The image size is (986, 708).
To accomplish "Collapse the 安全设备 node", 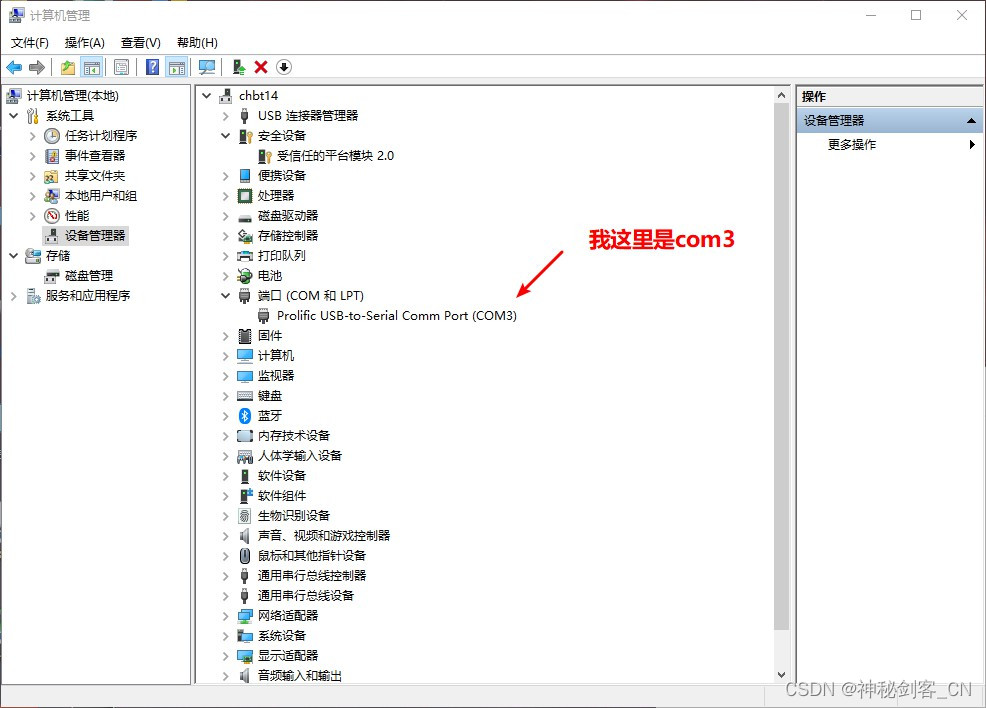I will (x=225, y=136).
